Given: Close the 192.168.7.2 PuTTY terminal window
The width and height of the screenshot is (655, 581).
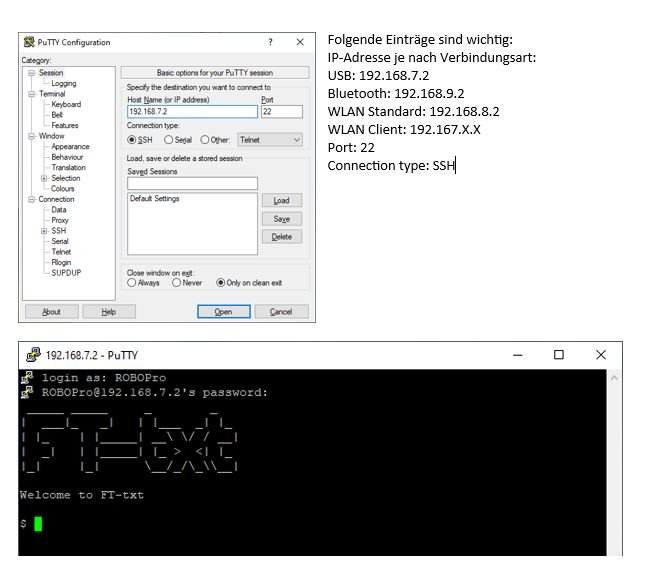Looking at the screenshot, I should 601,355.
